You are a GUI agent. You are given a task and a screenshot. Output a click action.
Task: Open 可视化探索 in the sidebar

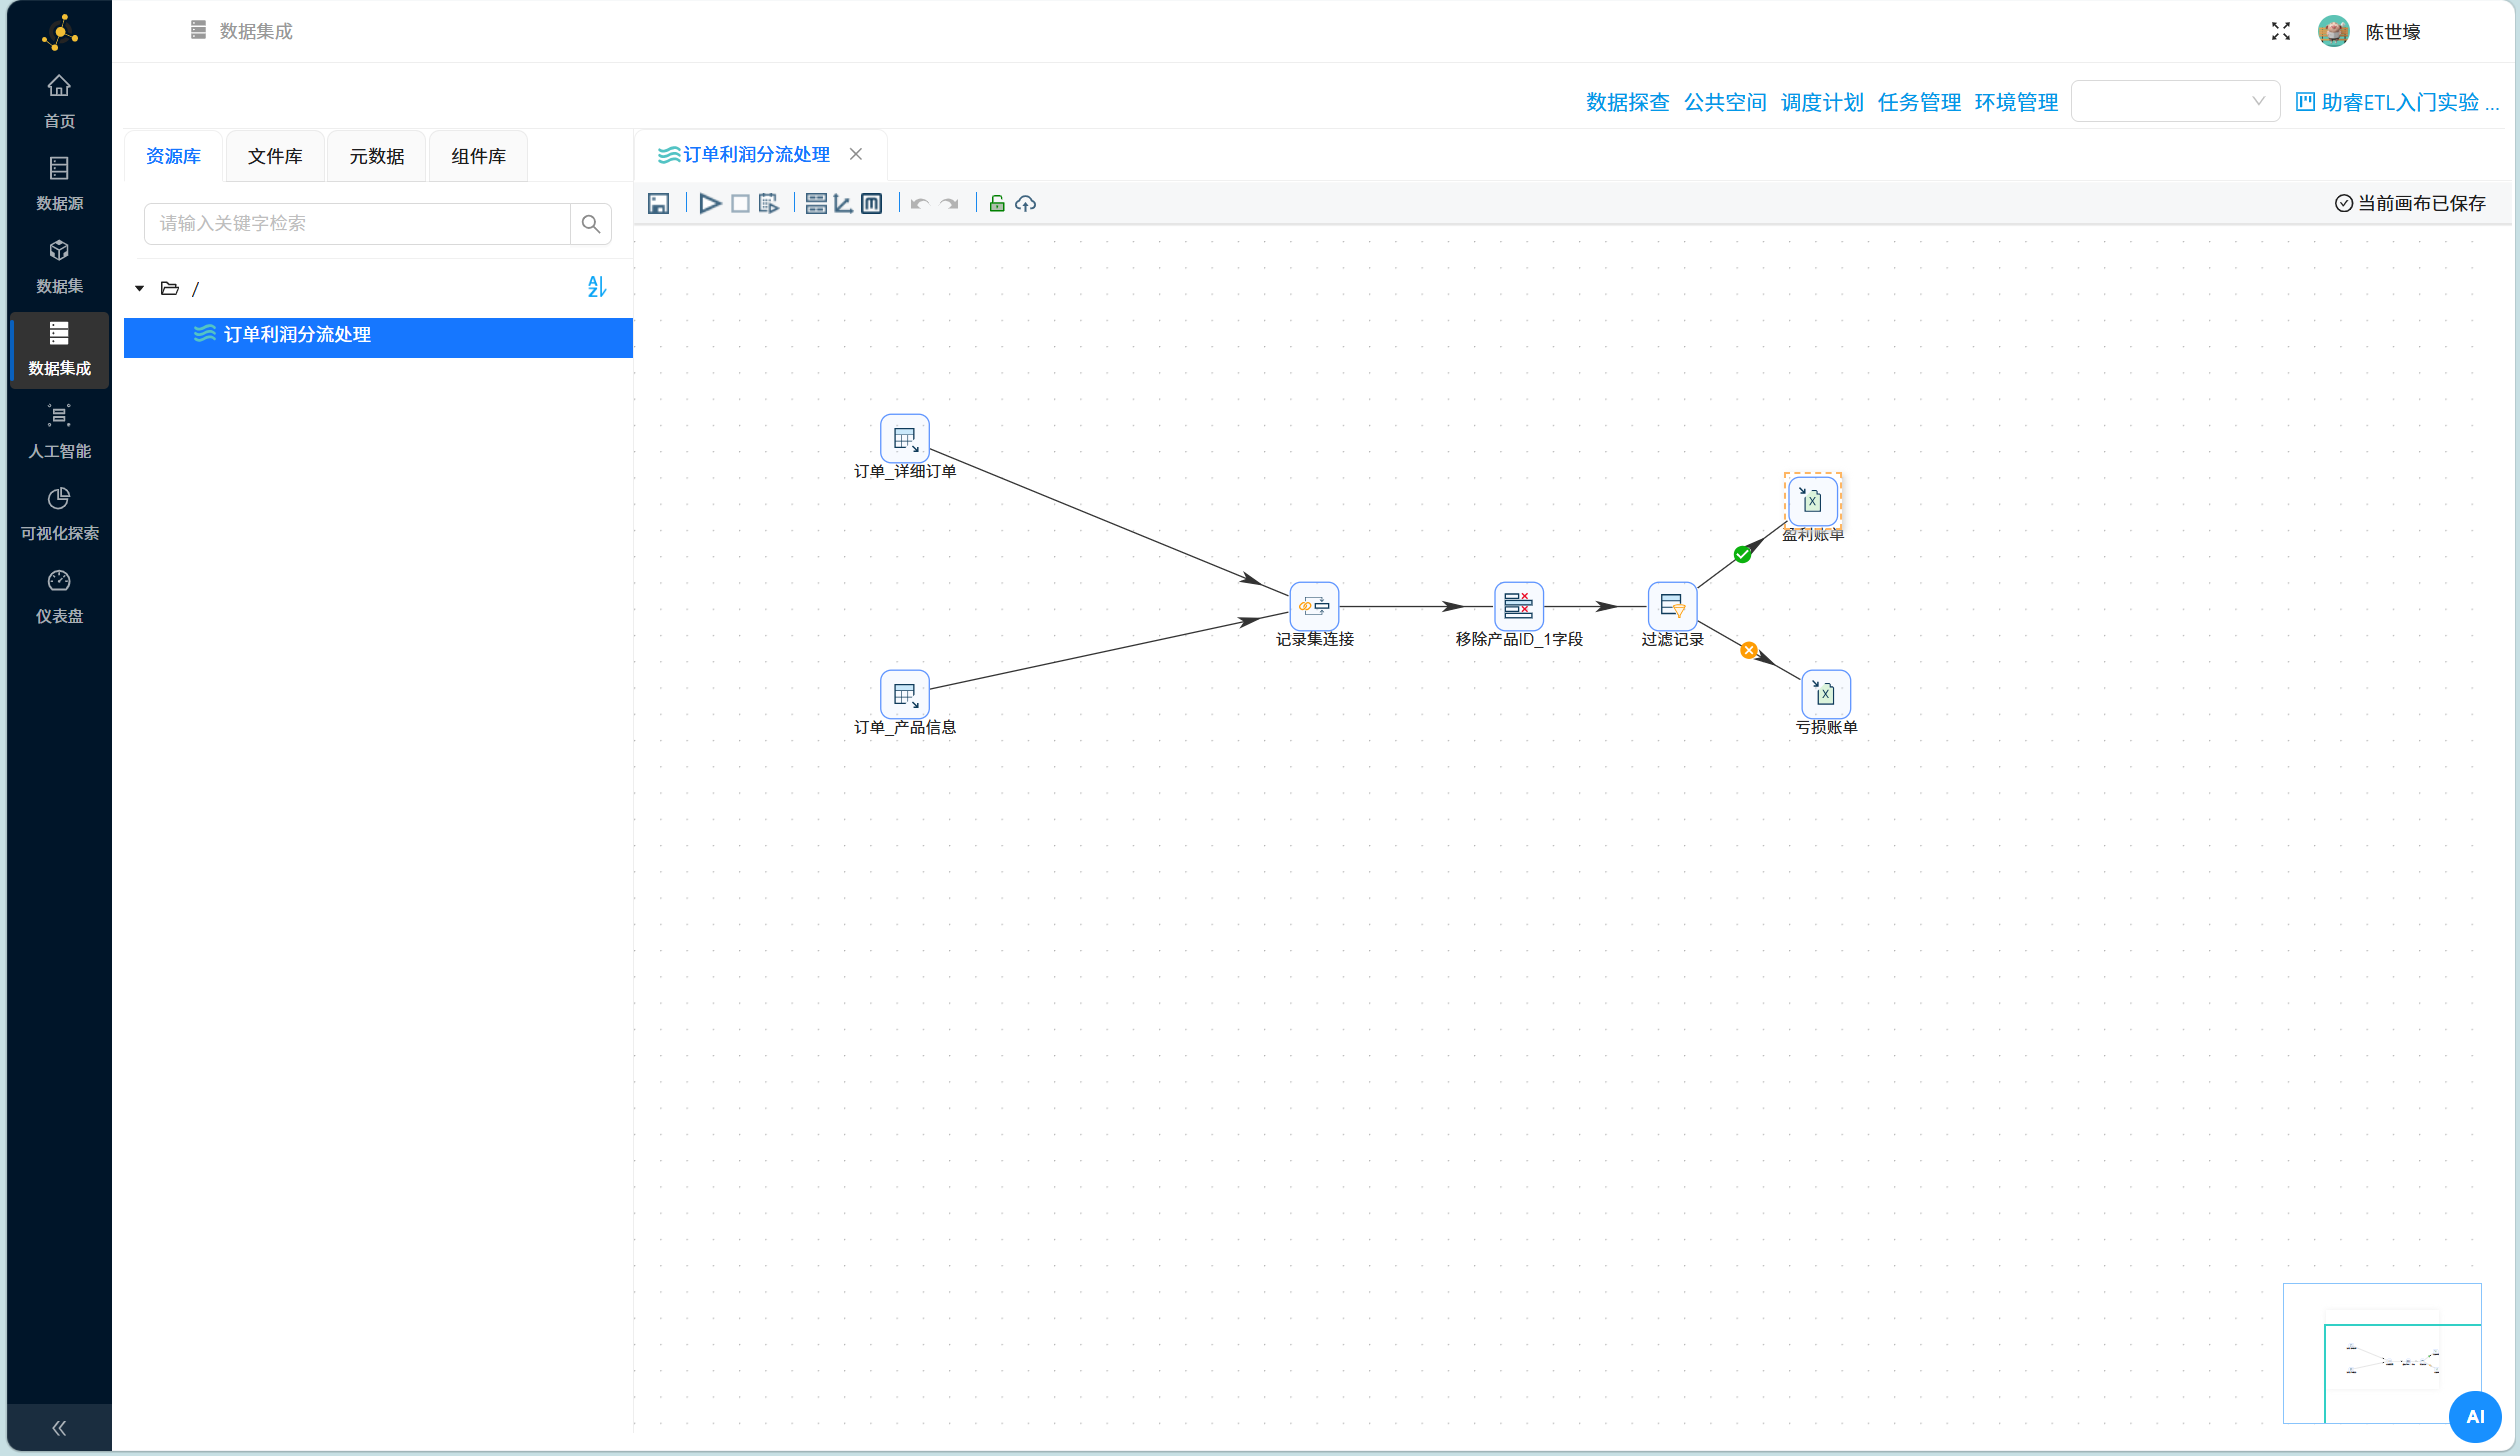(59, 515)
